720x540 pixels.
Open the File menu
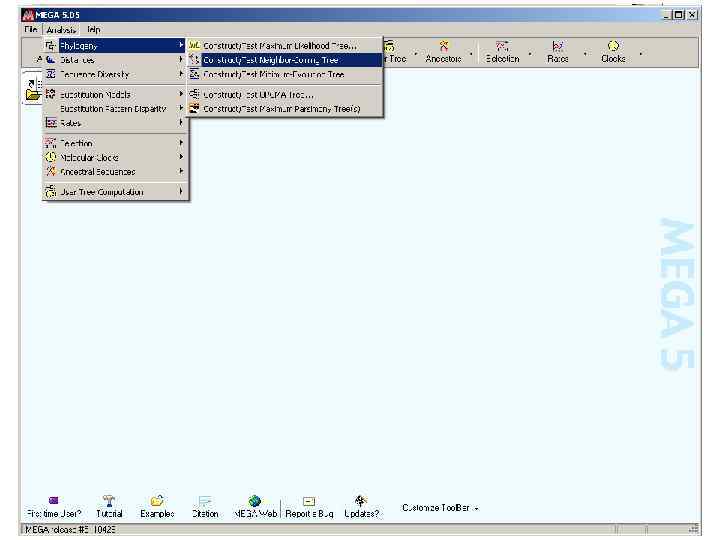click(31, 30)
